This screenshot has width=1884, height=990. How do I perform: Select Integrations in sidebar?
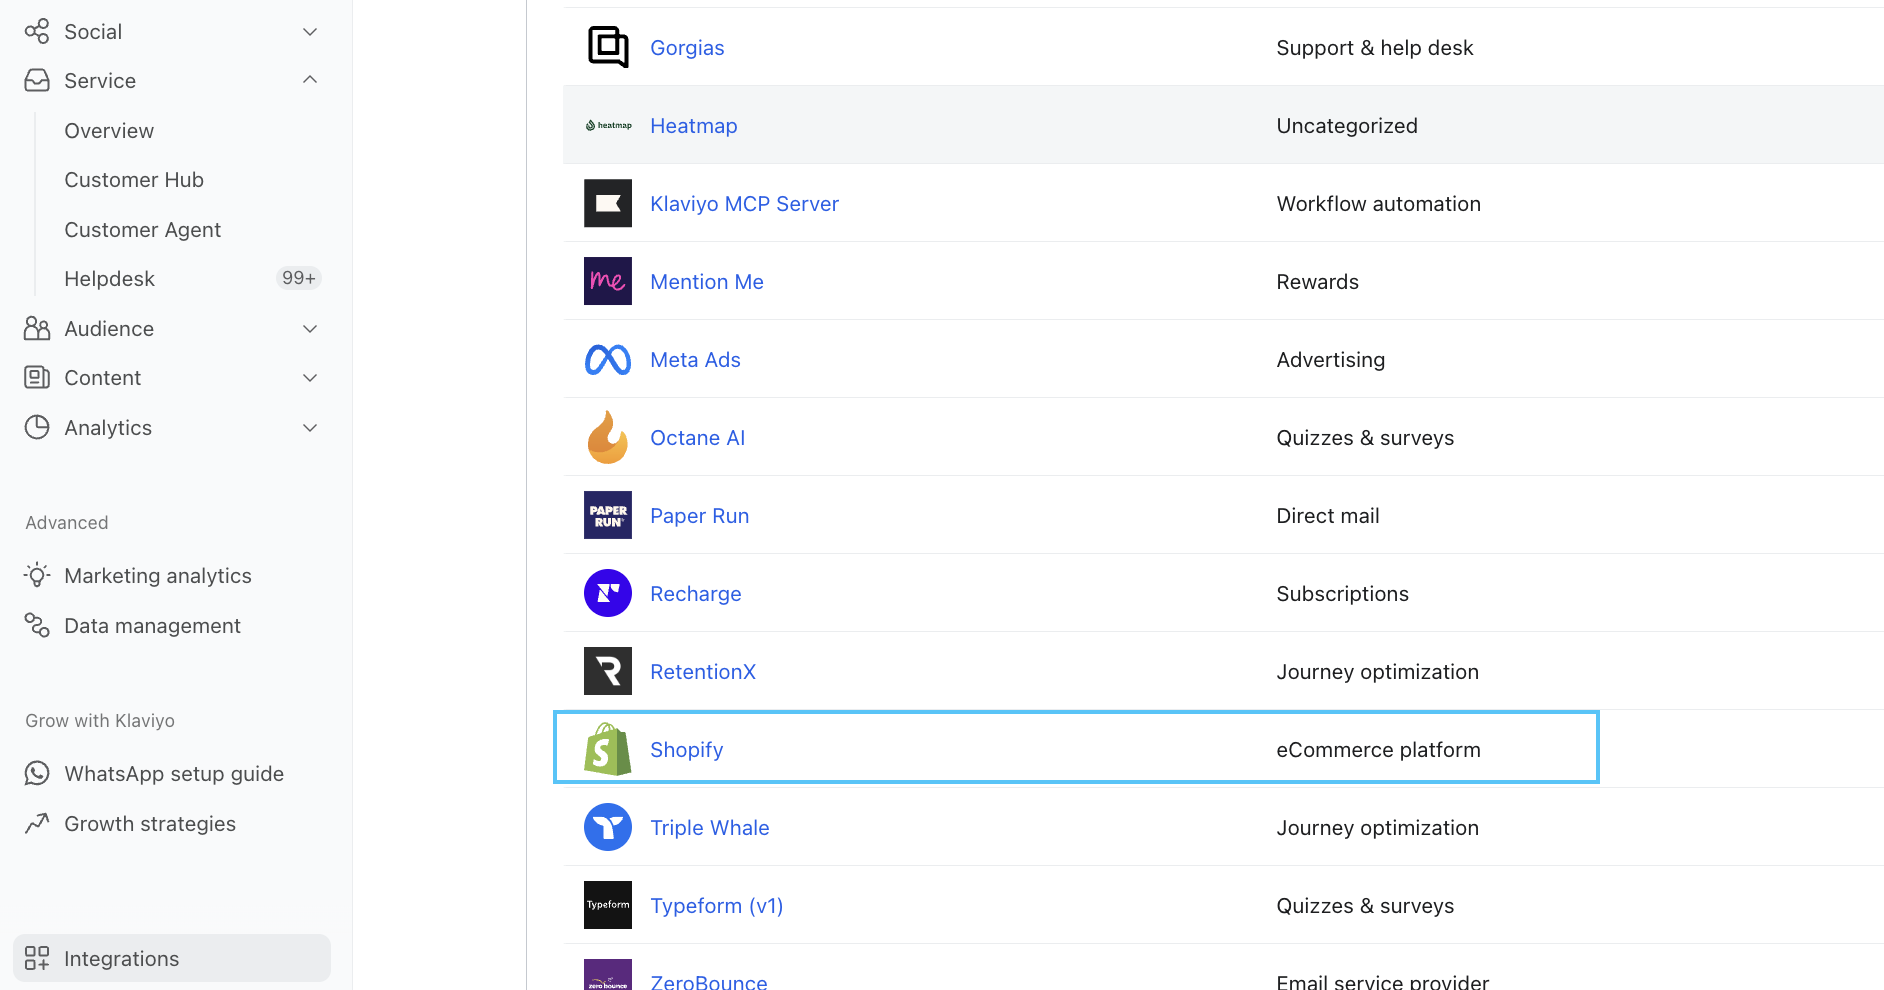click(172, 958)
